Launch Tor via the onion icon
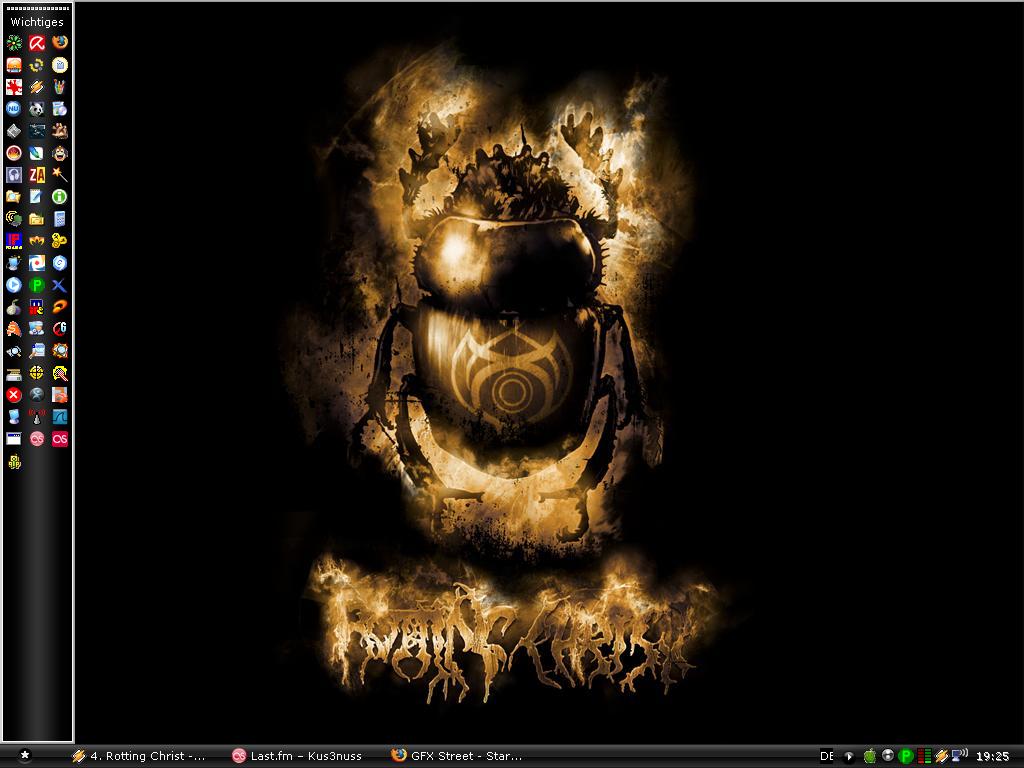This screenshot has height=768, width=1024. pyautogui.click(x=14, y=308)
